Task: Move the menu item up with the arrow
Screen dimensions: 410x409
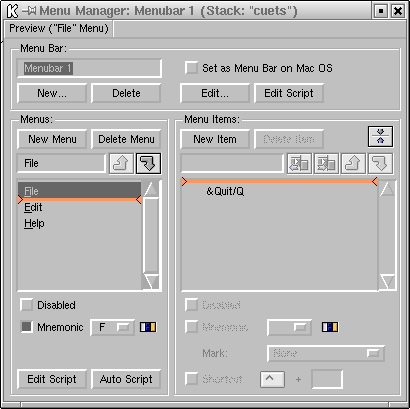Action: click(x=353, y=163)
